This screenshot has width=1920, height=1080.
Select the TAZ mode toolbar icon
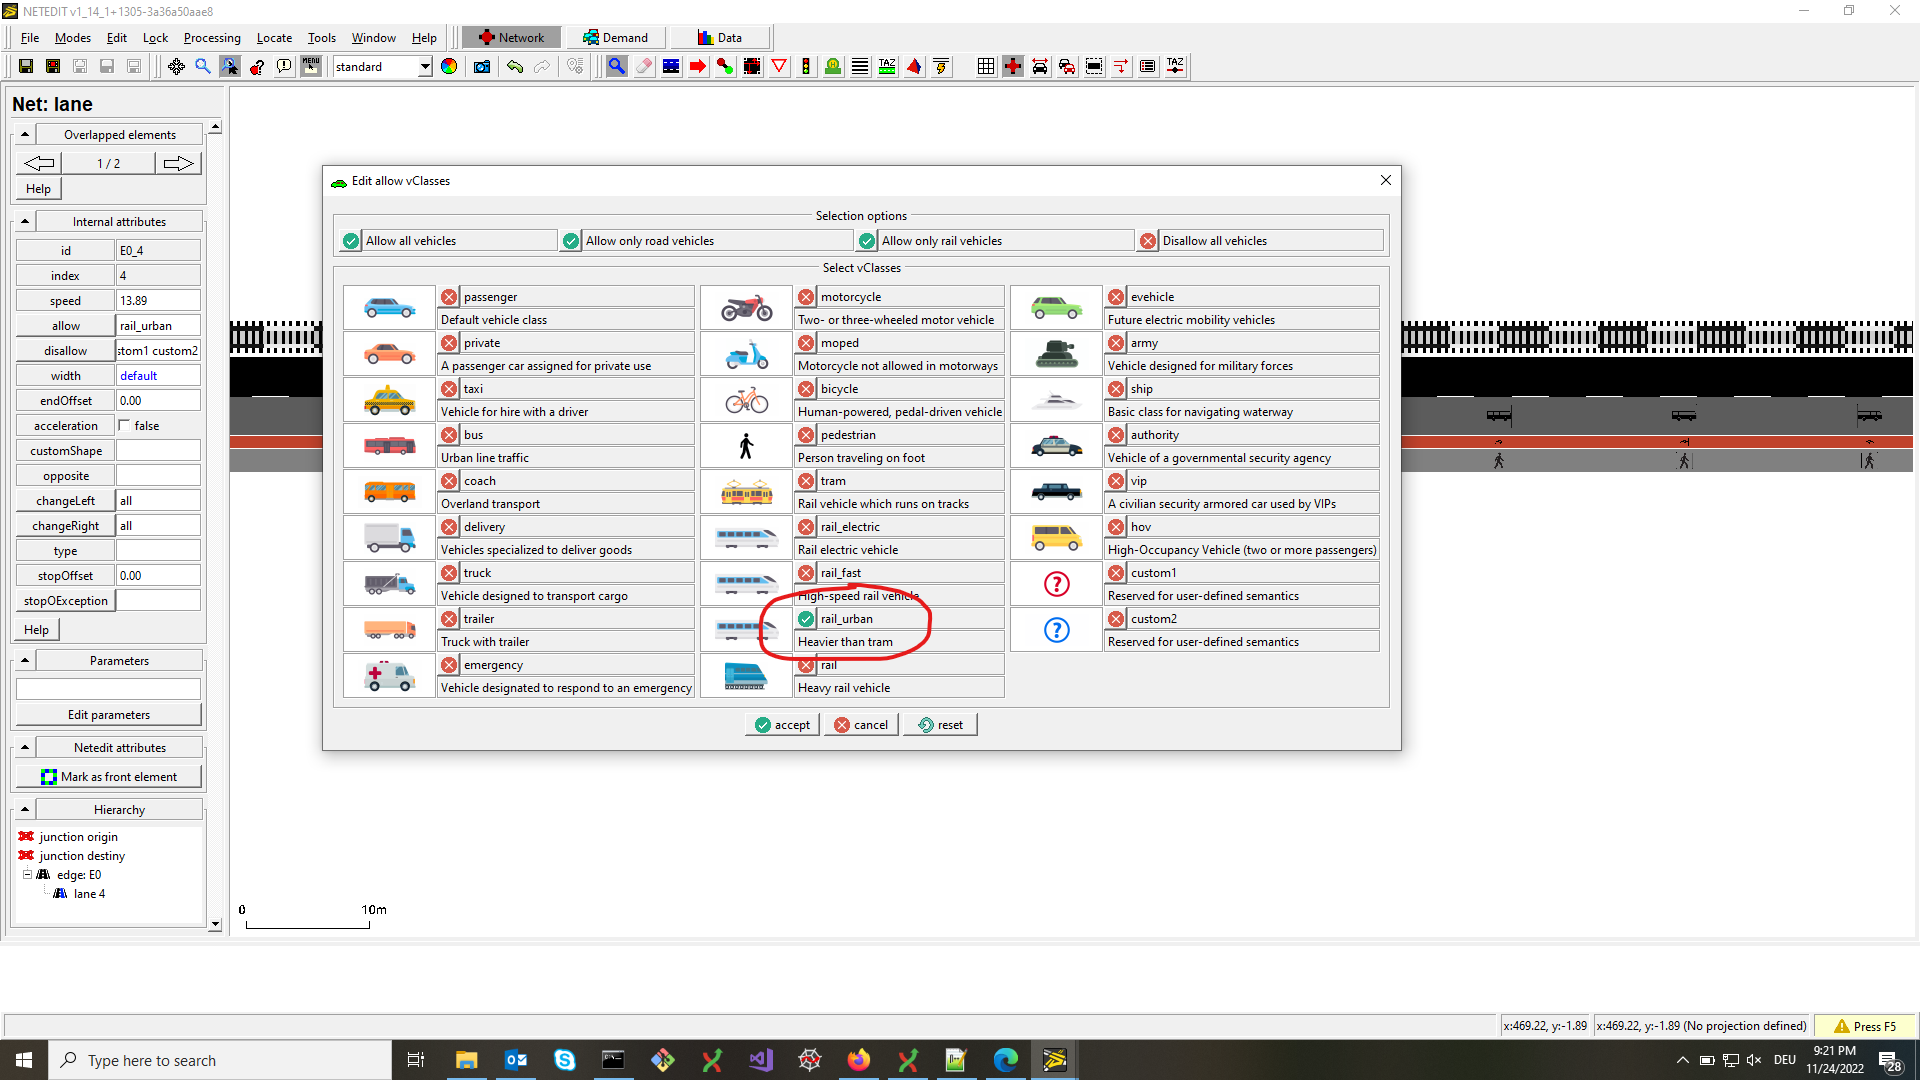pos(887,66)
